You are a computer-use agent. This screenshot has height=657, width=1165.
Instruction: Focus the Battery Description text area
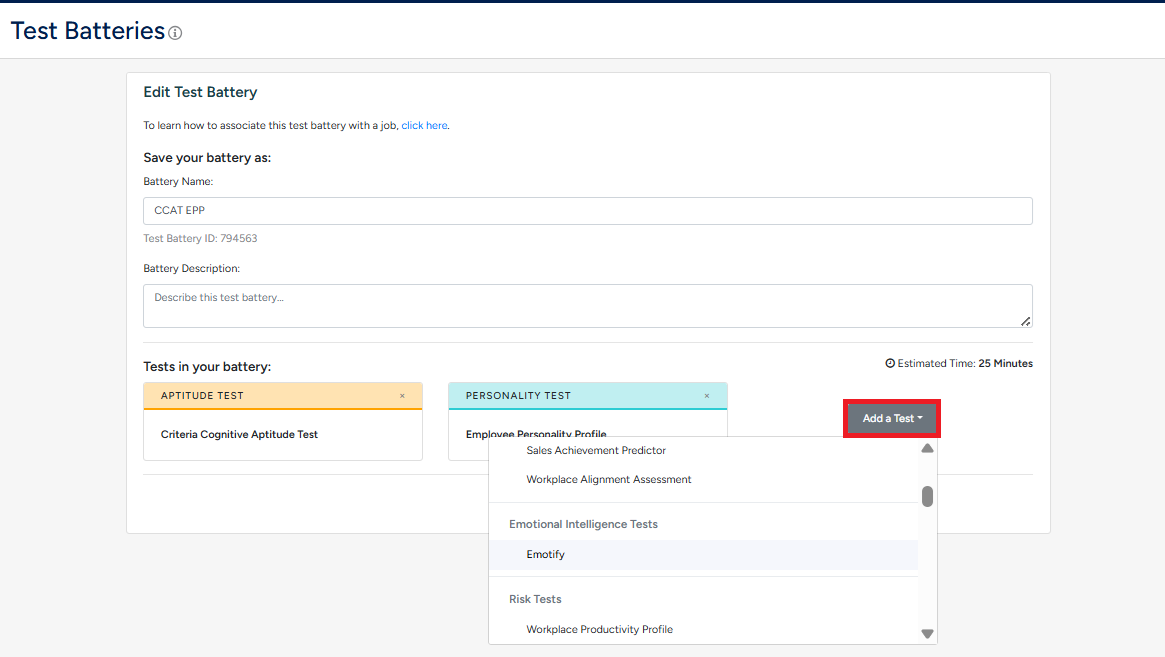coord(588,306)
